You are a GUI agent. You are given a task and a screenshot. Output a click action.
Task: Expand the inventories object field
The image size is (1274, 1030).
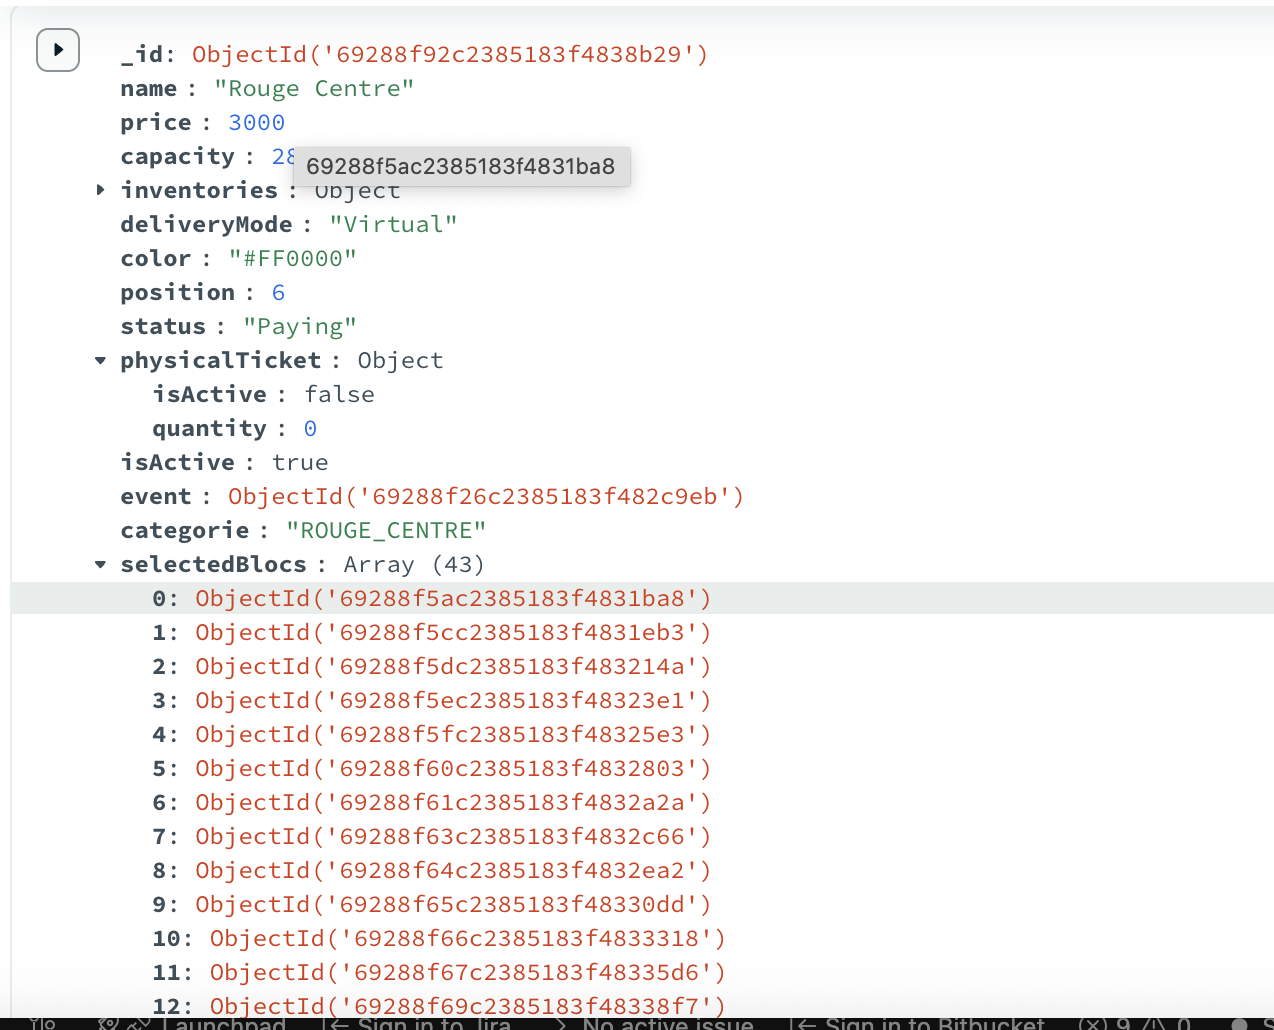(100, 190)
